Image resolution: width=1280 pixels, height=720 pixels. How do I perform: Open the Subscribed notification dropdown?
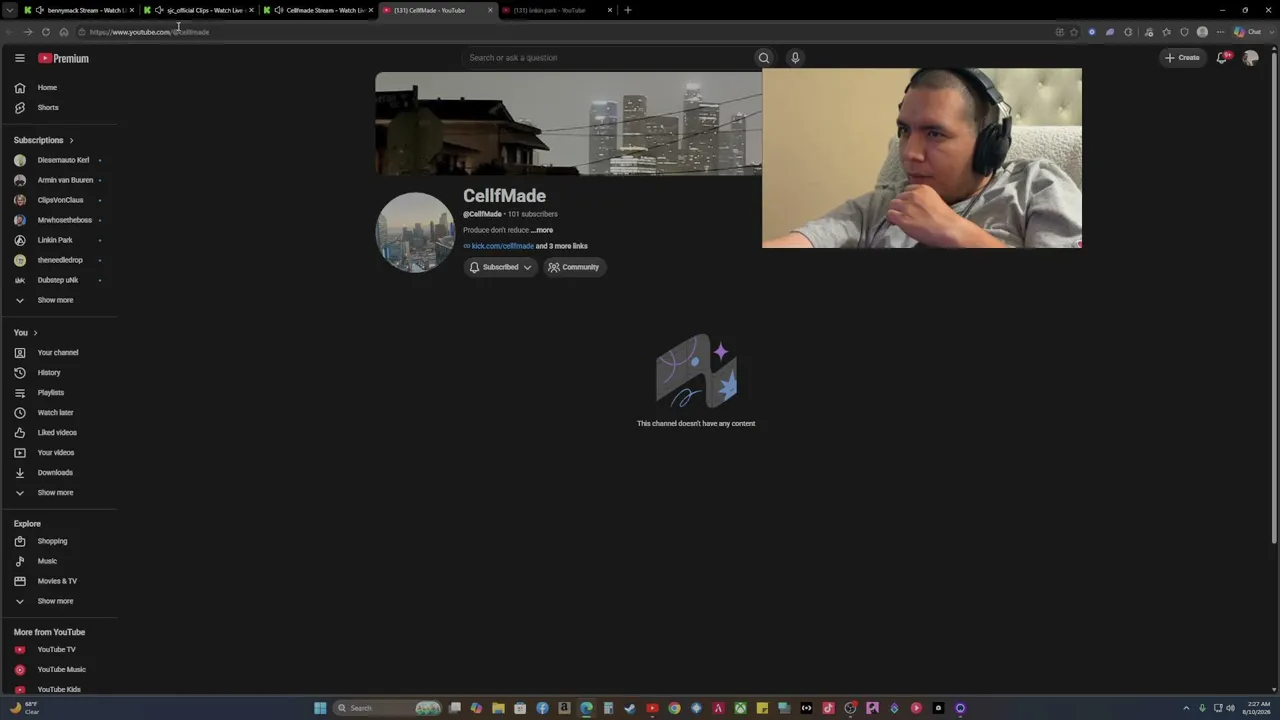pos(500,267)
